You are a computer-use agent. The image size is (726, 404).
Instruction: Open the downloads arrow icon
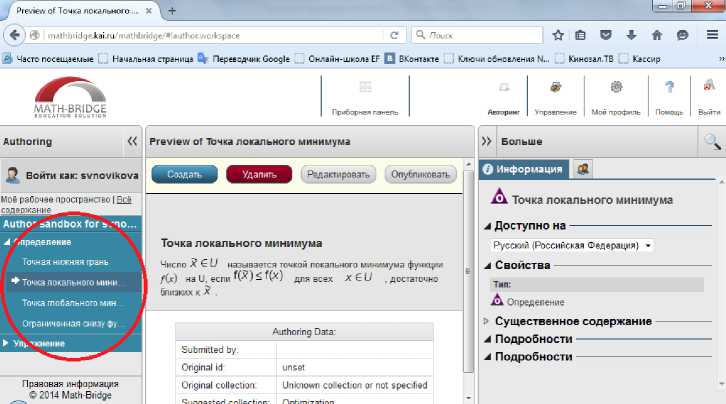pyautogui.click(x=631, y=35)
